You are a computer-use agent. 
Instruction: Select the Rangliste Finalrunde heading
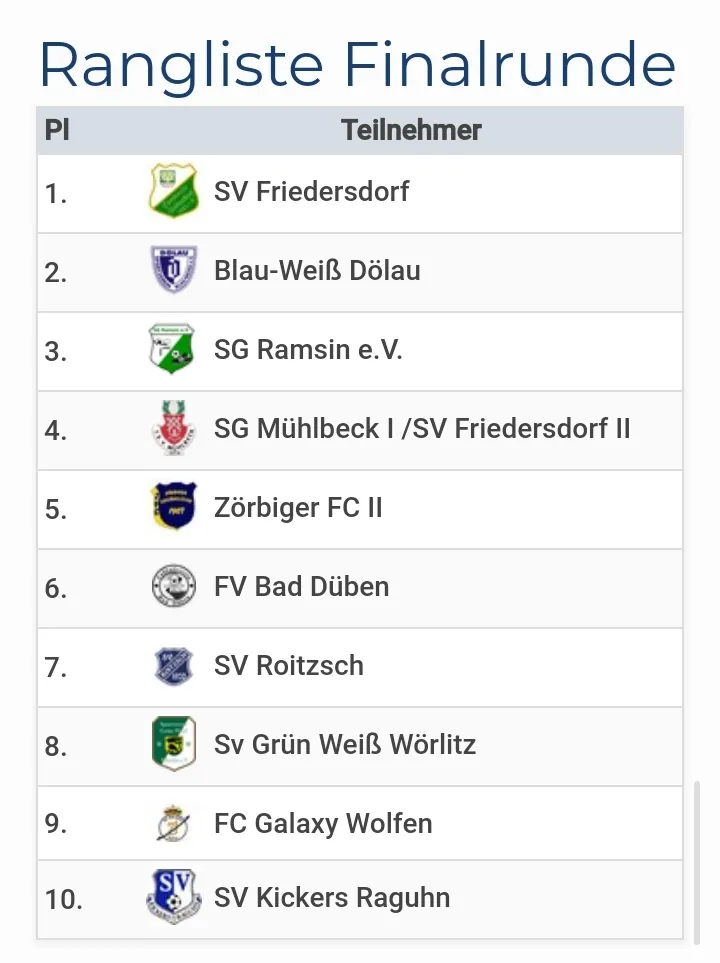coord(358,66)
